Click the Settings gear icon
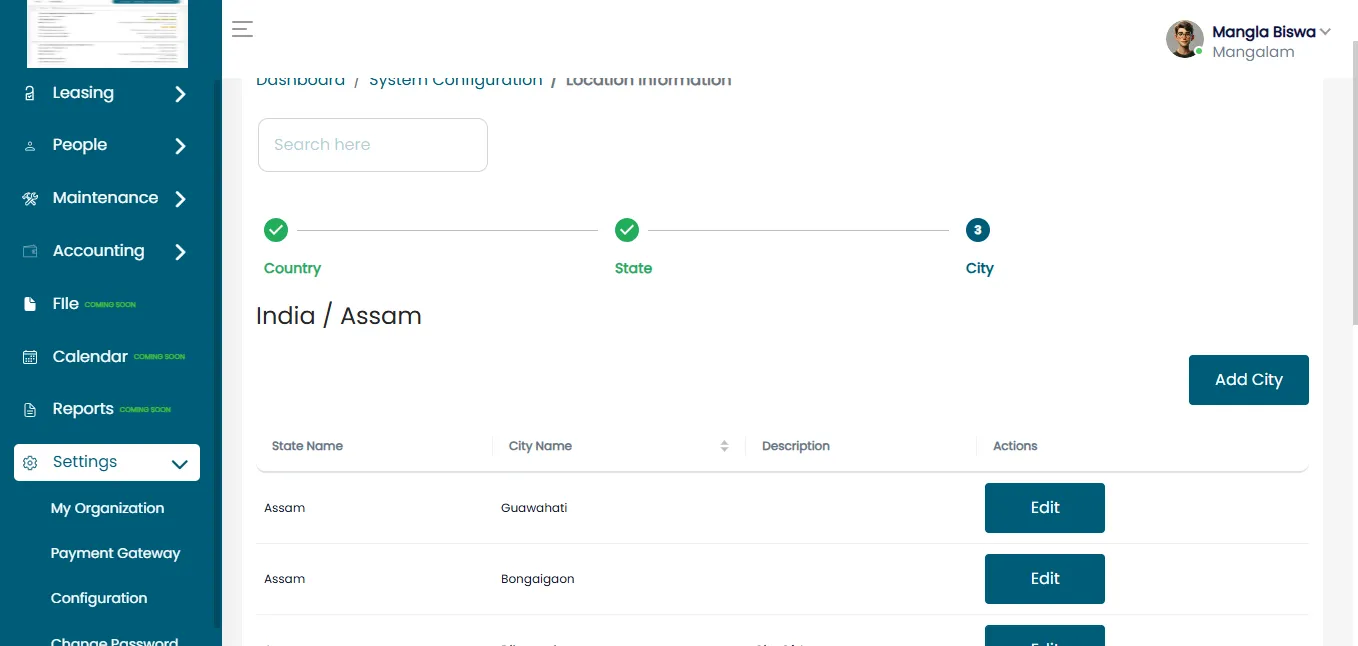 click(x=30, y=463)
